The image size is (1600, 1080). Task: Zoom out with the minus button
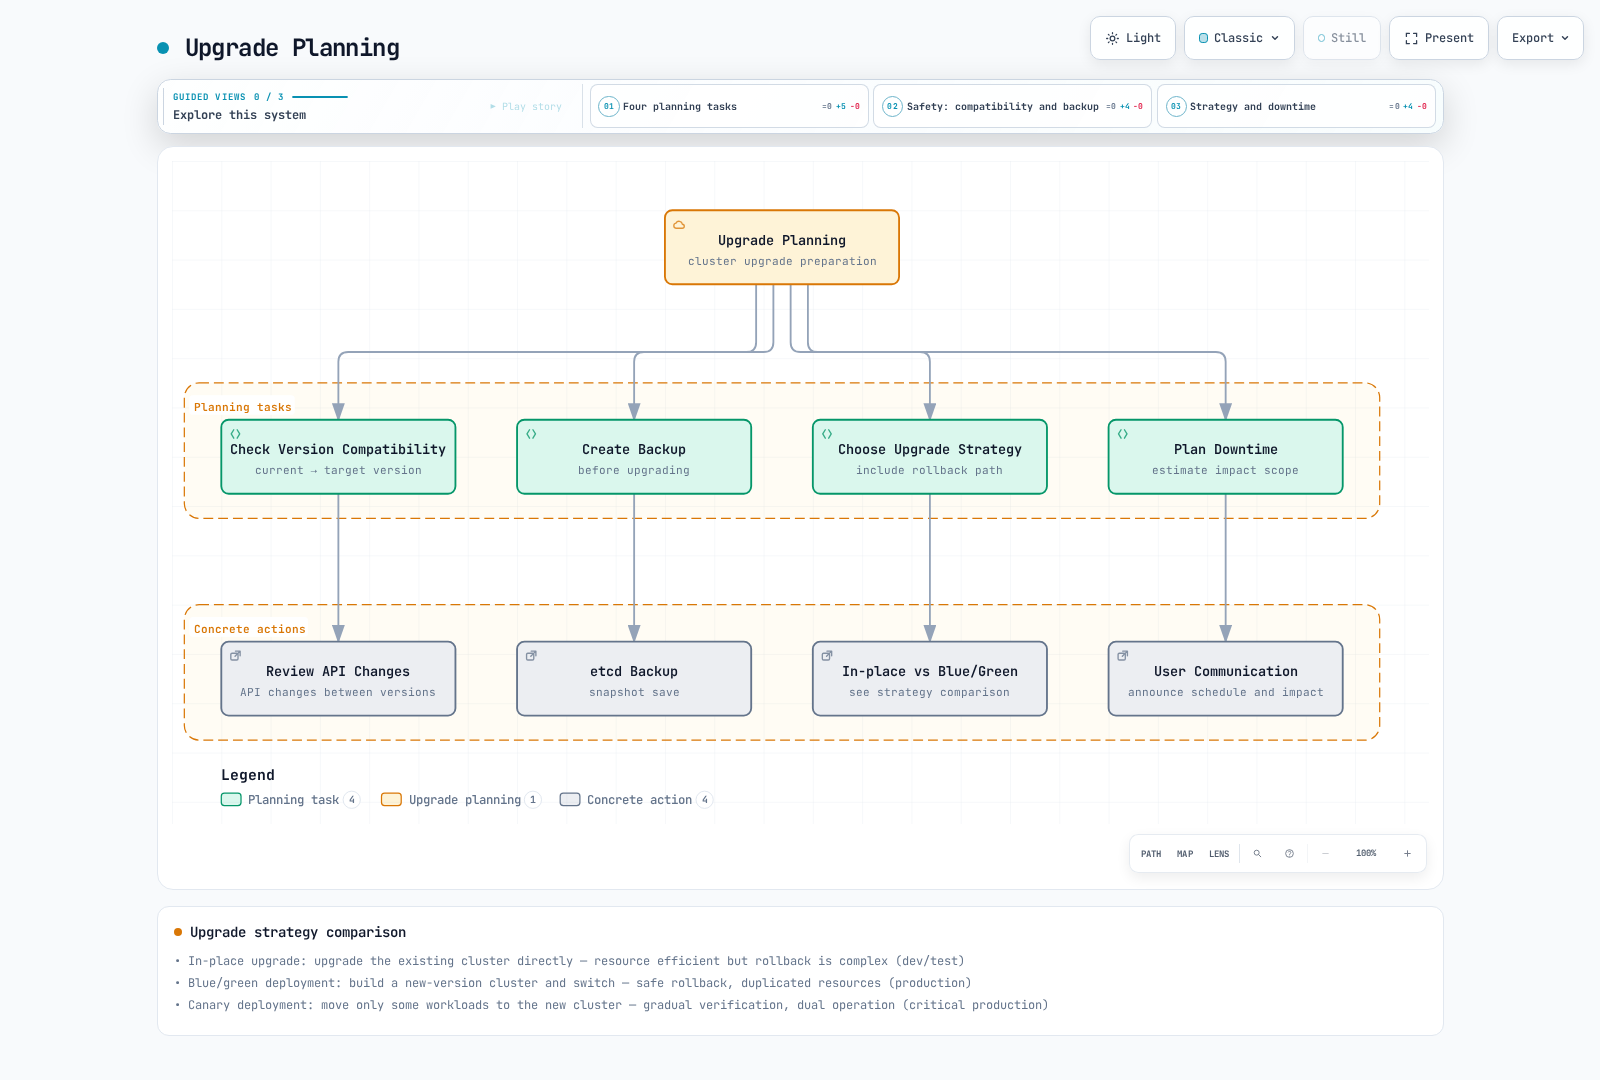1325,854
